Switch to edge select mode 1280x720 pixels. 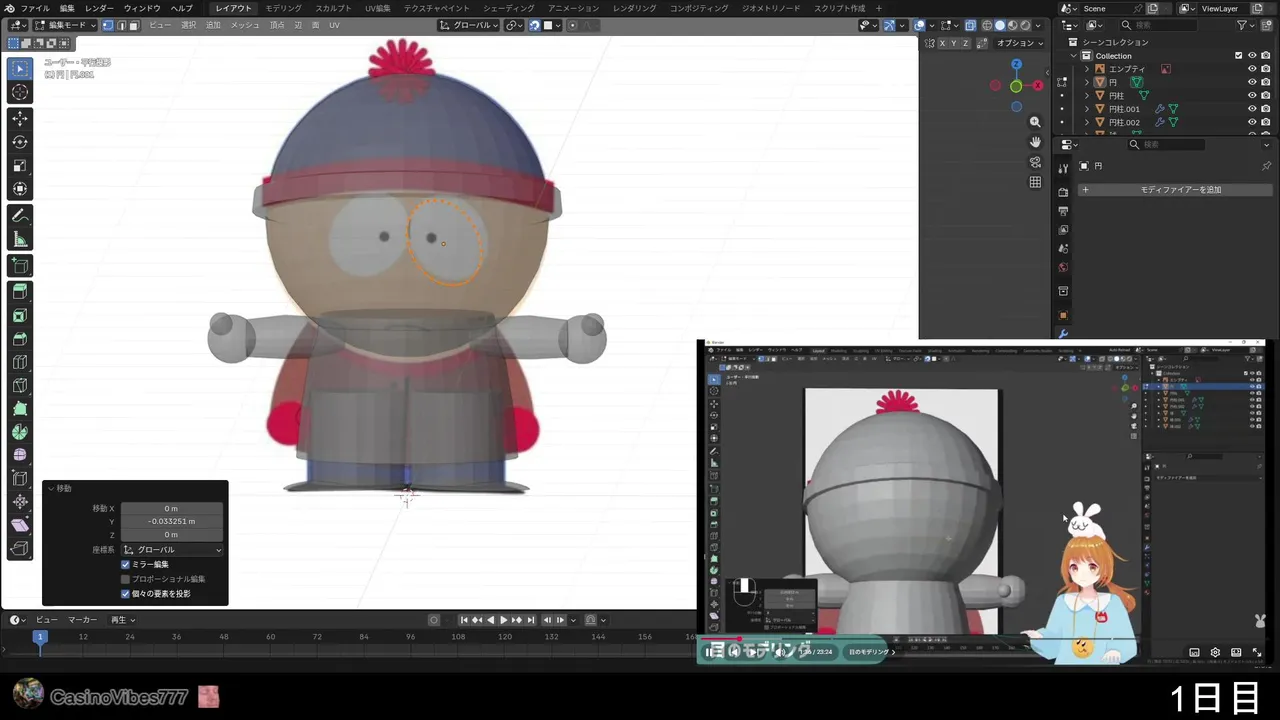tap(121, 25)
